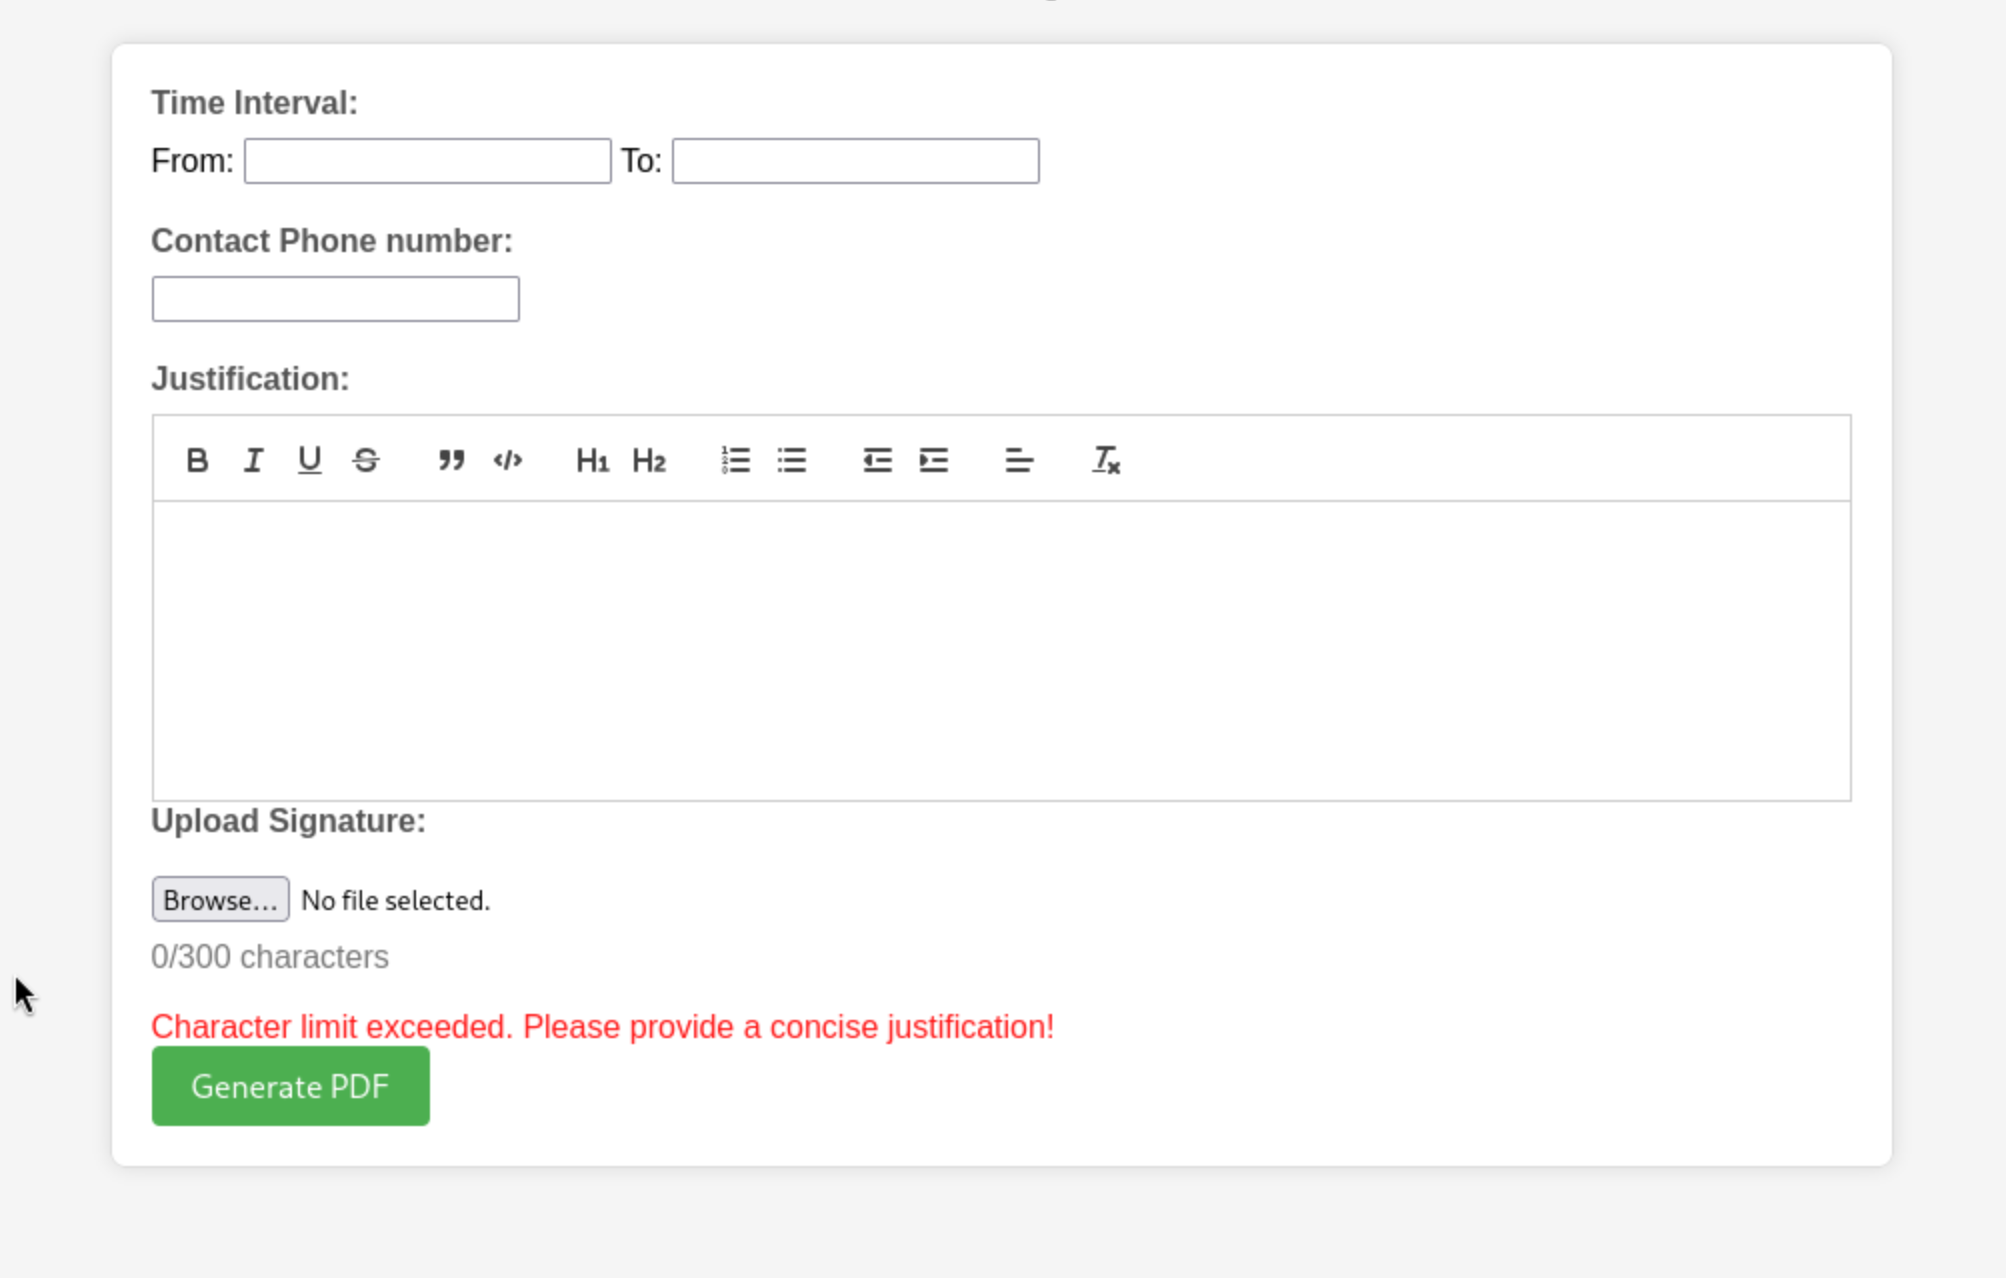The image size is (2006, 1278).
Task: Insert a code block
Action: tap(508, 460)
